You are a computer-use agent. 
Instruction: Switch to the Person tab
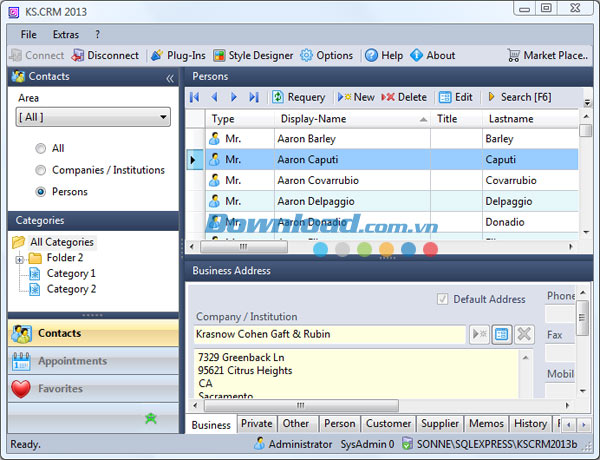(x=339, y=424)
